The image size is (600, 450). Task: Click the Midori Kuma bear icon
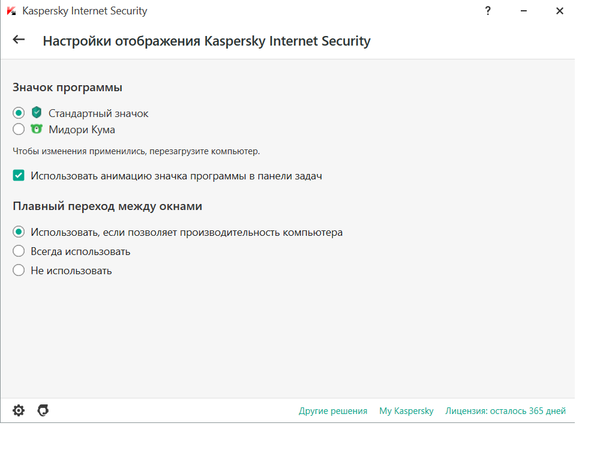click(x=37, y=129)
